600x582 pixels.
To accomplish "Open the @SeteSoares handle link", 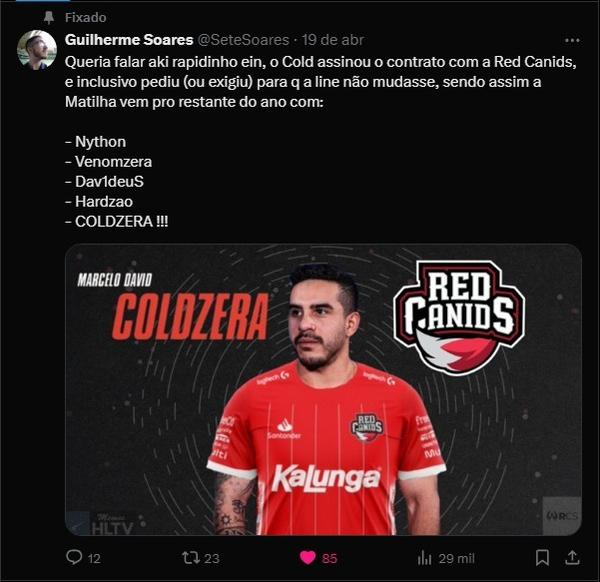I will click(x=243, y=40).
